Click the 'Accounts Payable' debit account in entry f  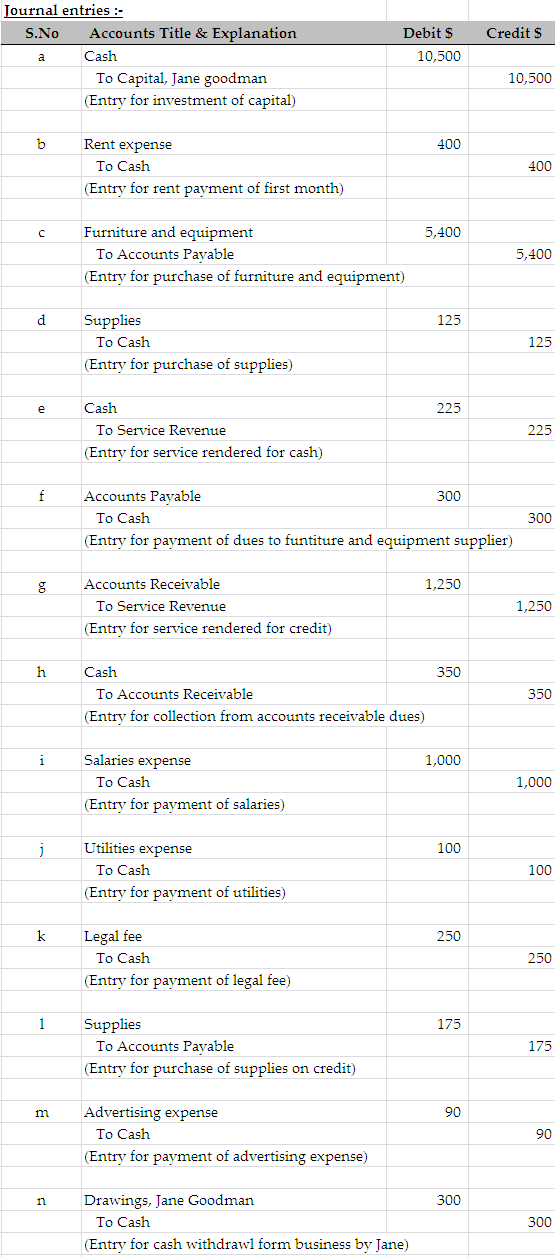coord(142,496)
